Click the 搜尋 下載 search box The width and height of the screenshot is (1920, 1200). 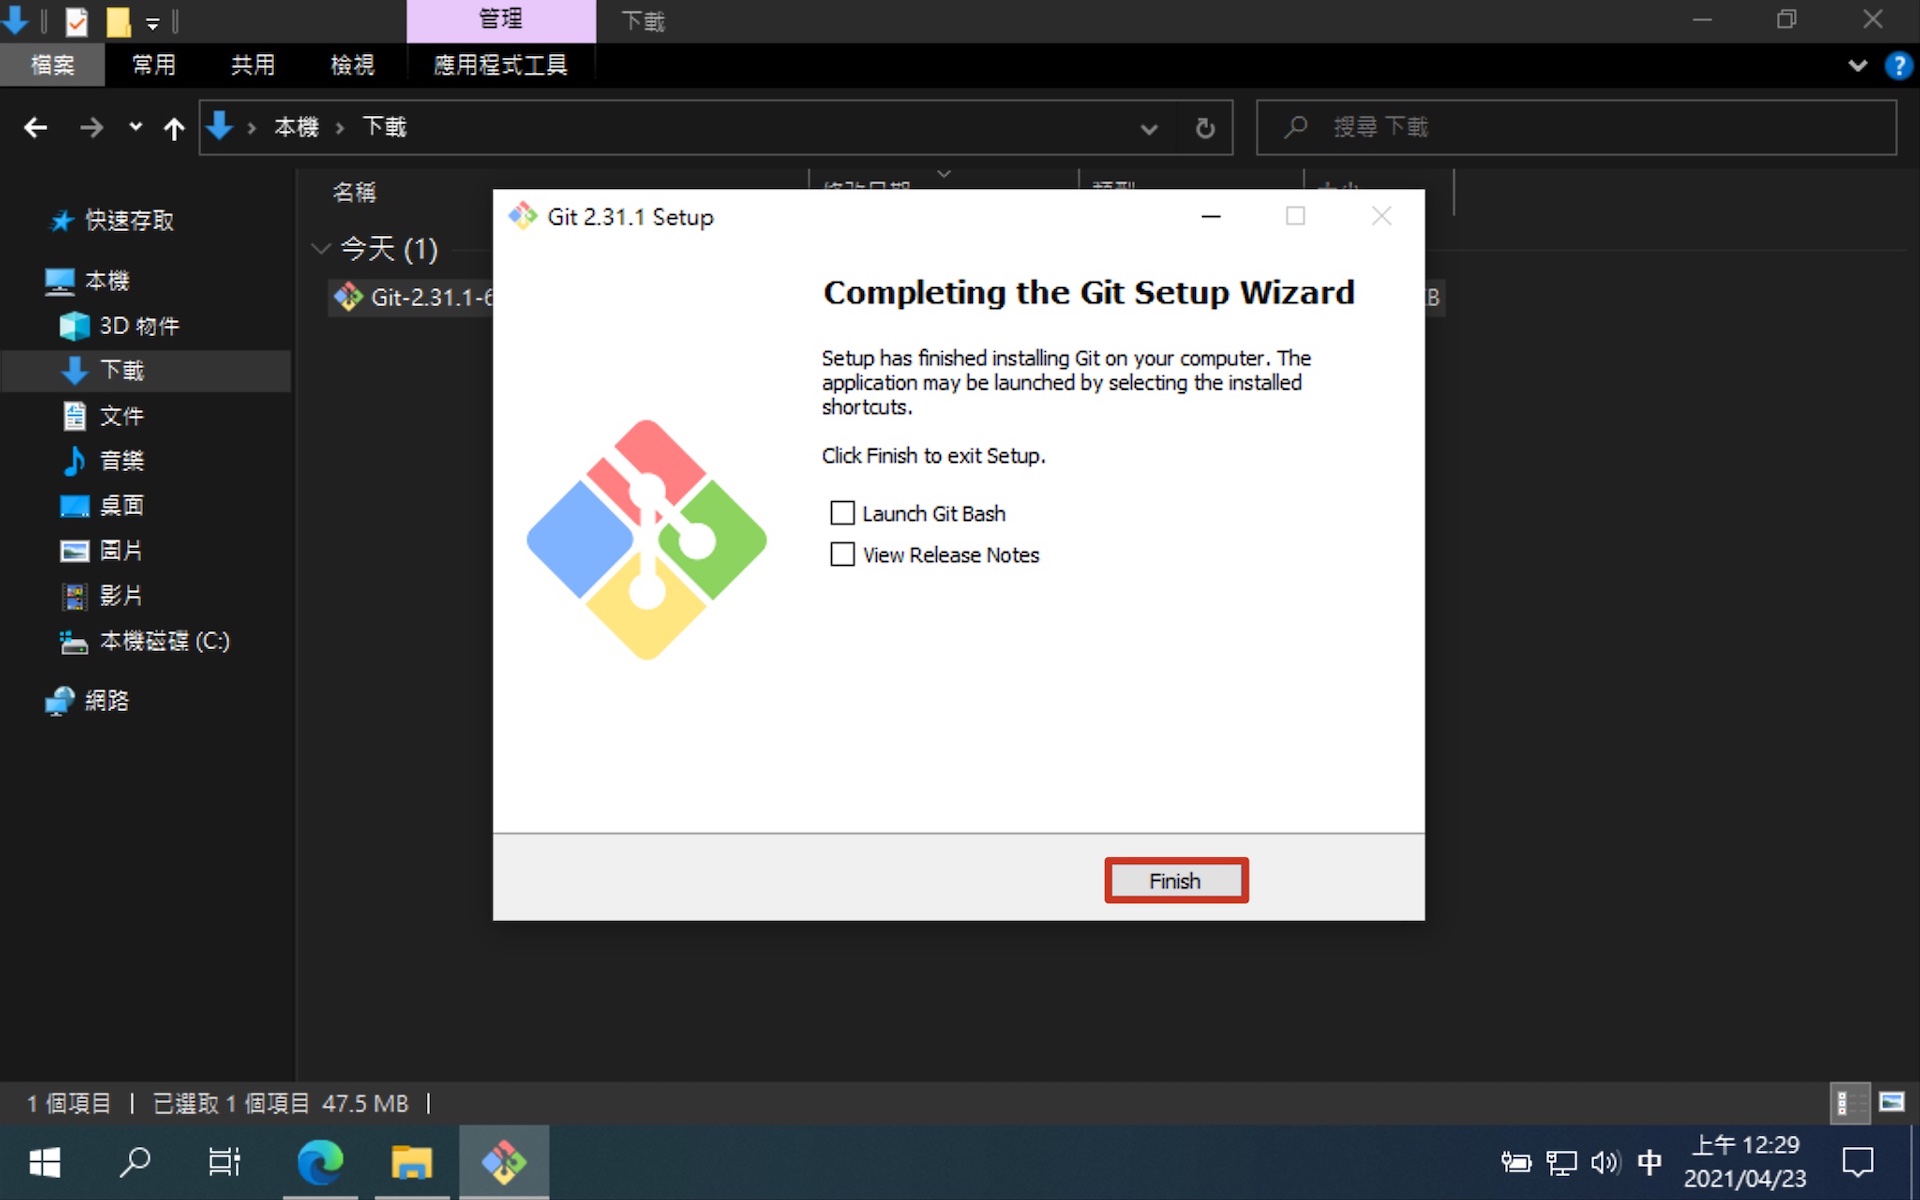[x=1576, y=127]
